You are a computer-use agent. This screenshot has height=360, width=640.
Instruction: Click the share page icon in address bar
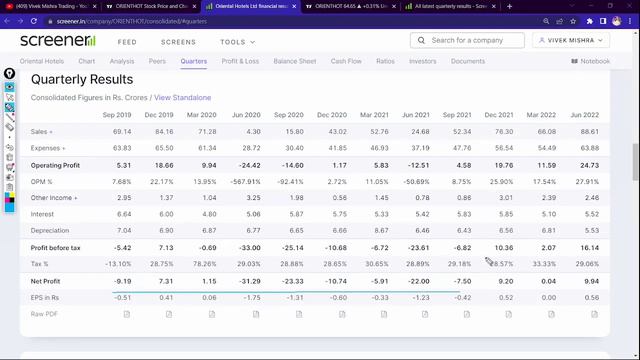[x=560, y=21]
